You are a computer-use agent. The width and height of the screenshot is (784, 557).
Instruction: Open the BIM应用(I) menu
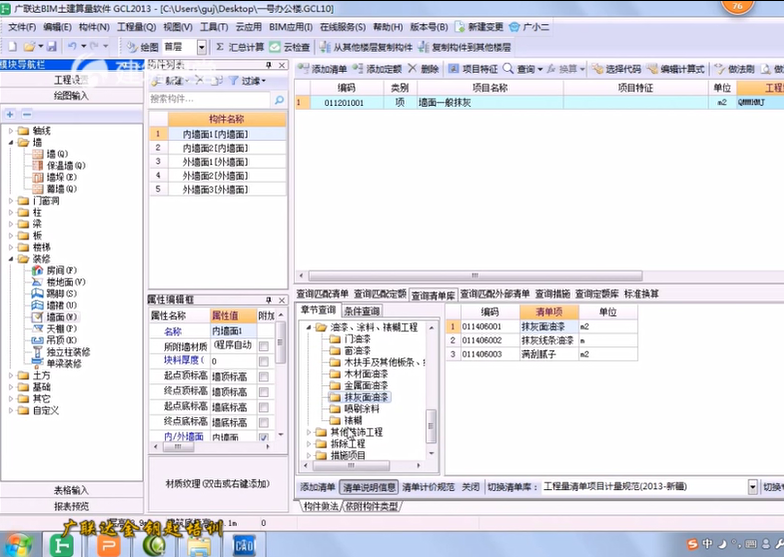point(290,27)
